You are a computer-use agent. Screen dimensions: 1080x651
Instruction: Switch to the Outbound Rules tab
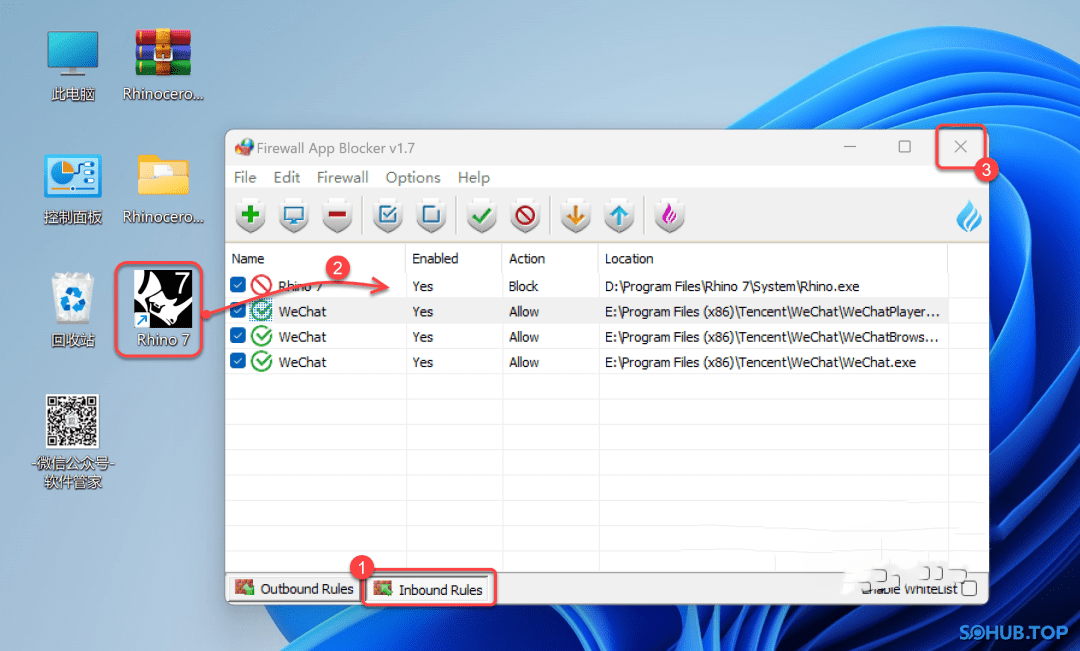coord(294,589)
